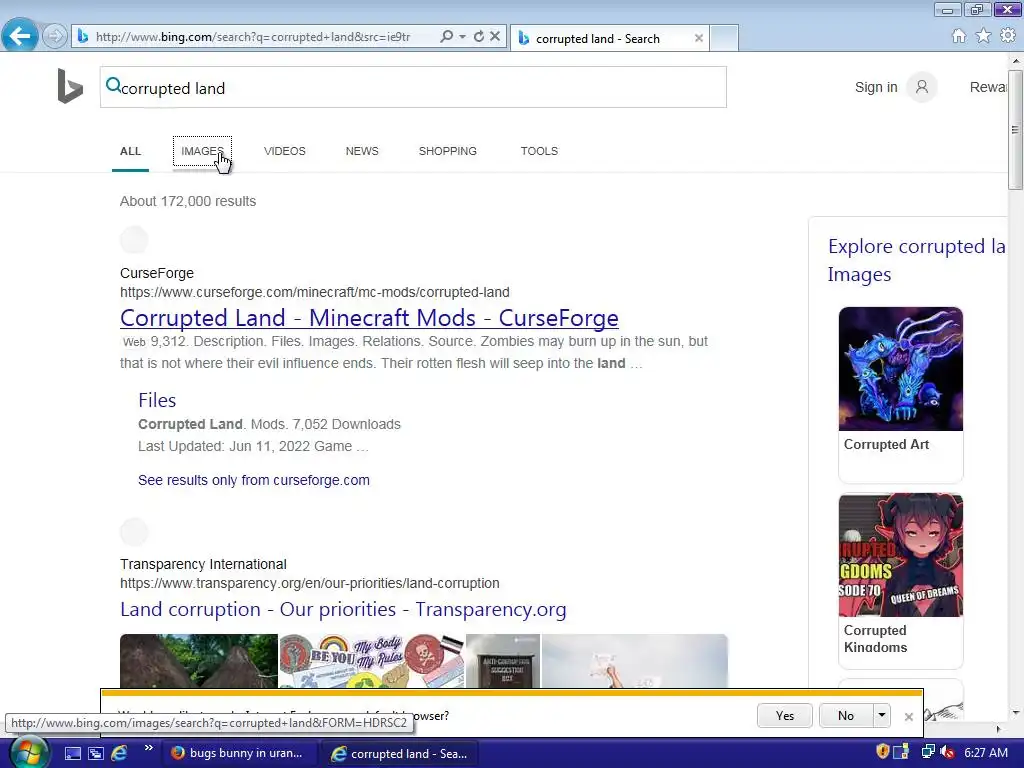Click the security shield tray icon

click(882, 752)
